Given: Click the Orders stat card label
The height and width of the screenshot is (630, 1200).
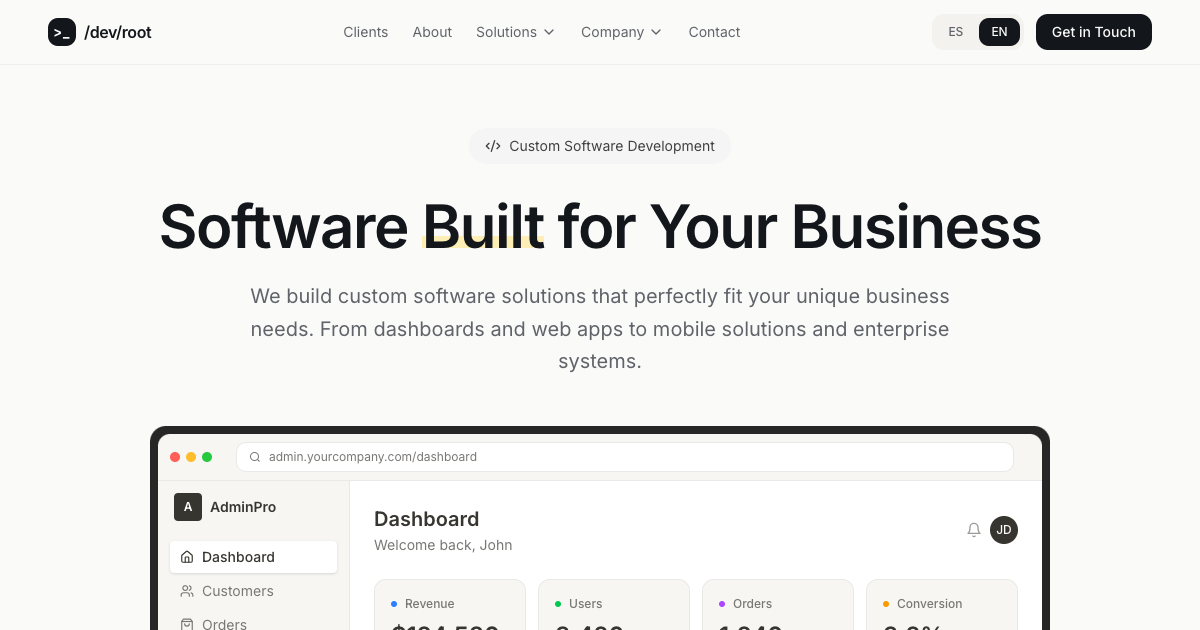Looking at the screenshot, I should click(x=753, y=604).
